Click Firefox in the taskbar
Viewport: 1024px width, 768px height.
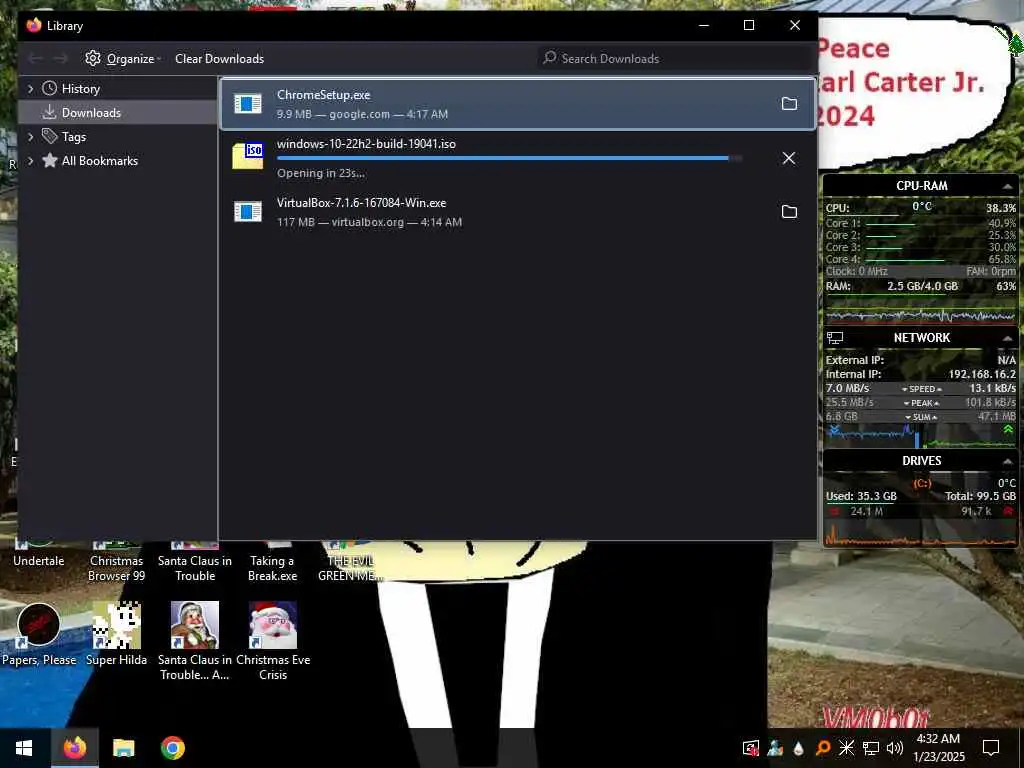(x=74, y=748)
